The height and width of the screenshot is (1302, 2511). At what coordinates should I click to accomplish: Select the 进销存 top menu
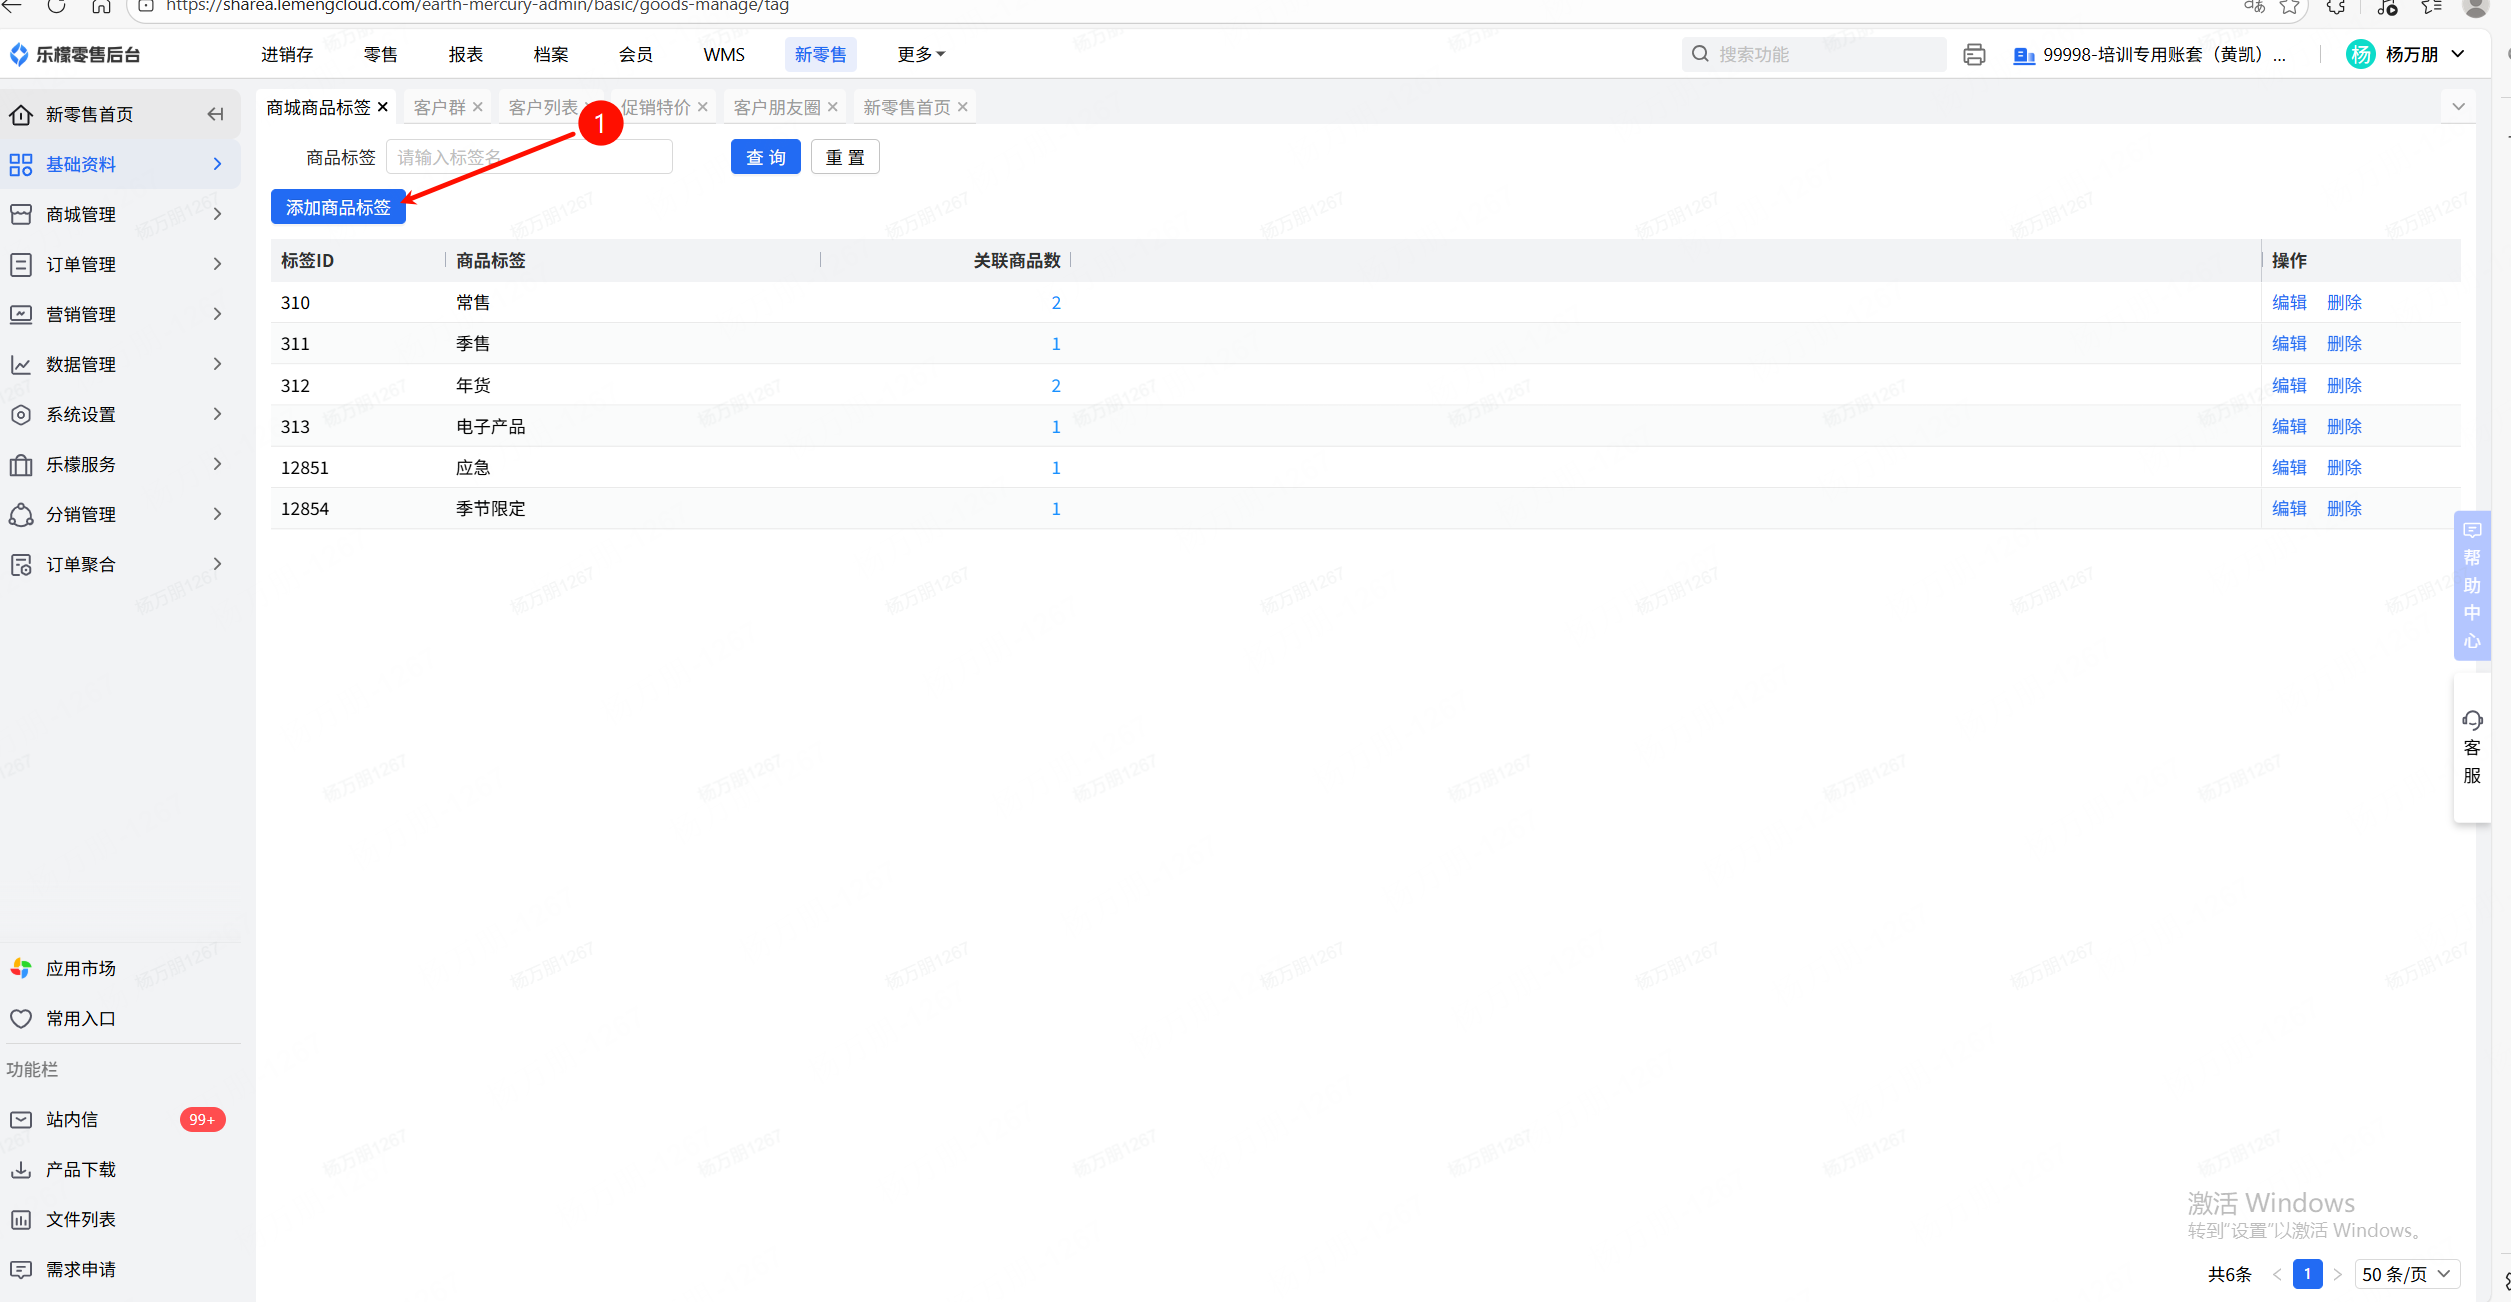click(287, 54)
